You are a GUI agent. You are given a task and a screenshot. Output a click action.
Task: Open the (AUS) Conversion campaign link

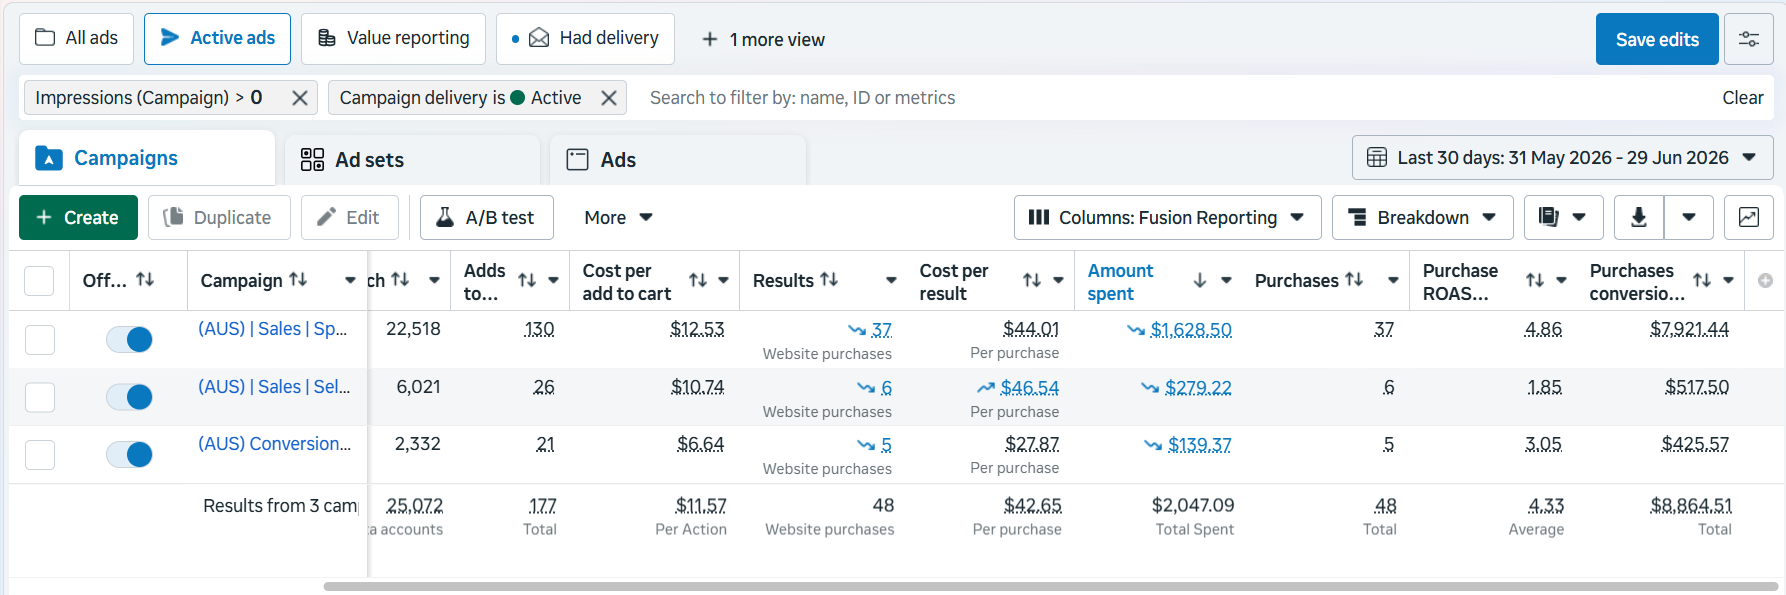pos(275,444)
